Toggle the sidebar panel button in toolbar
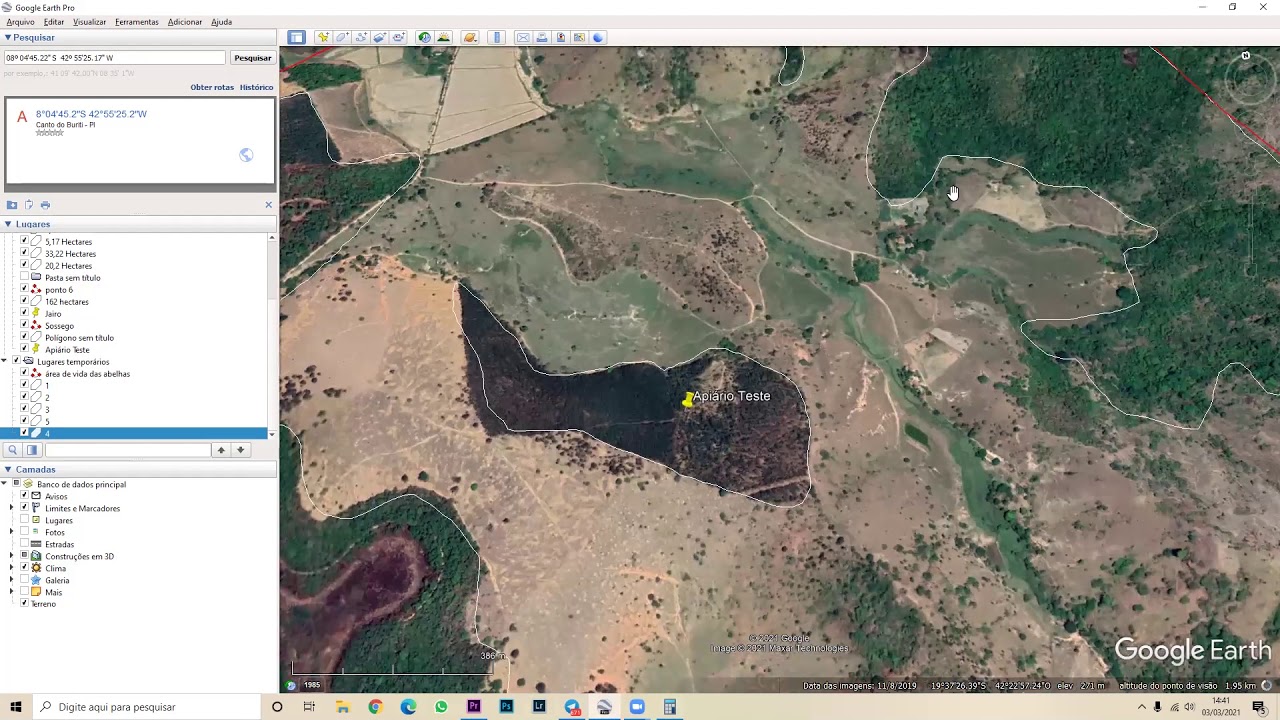Viewport: 1280px width, 720px height. (x=296, y=37)
